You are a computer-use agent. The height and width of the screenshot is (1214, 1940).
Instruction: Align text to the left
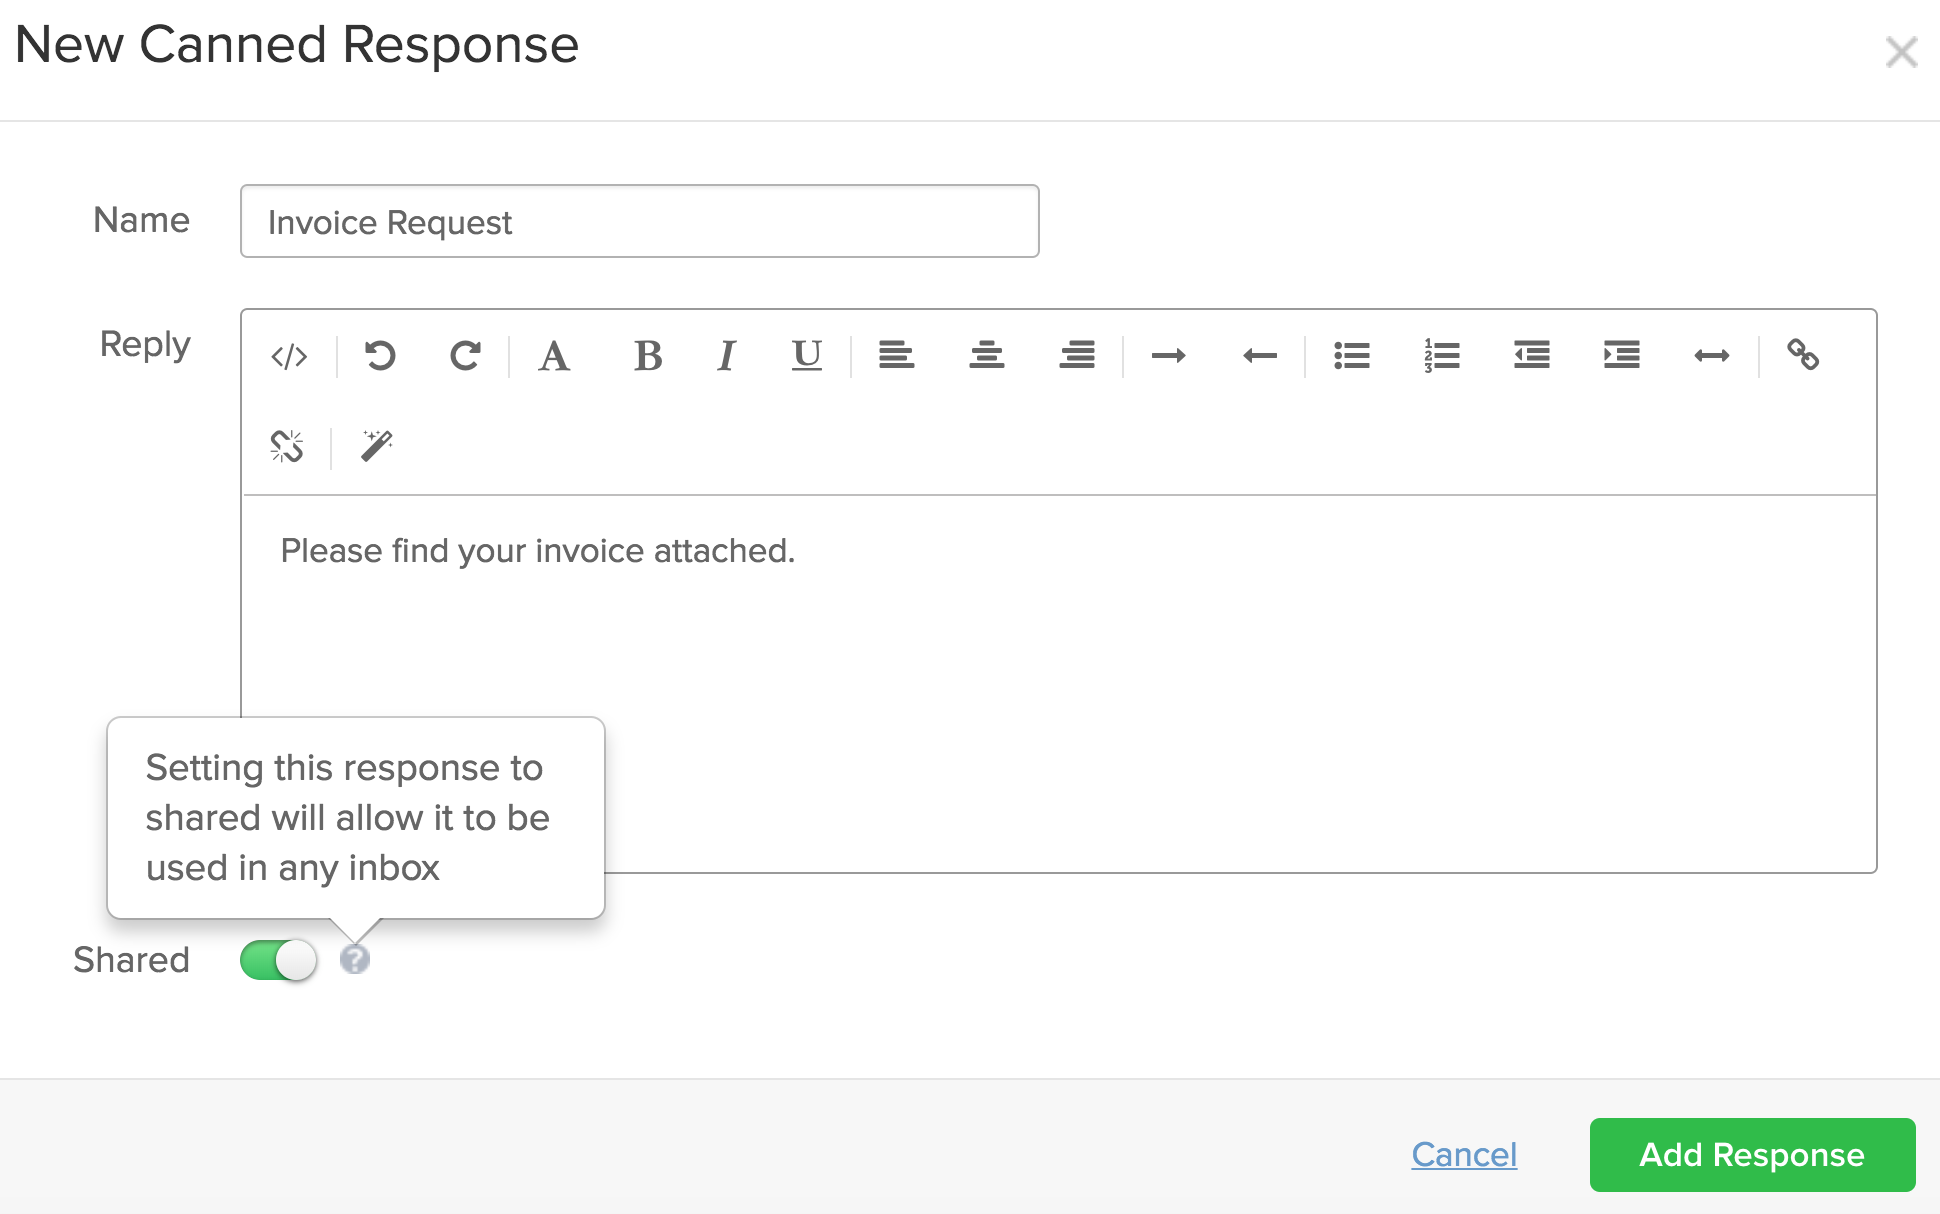pos(896,356)
